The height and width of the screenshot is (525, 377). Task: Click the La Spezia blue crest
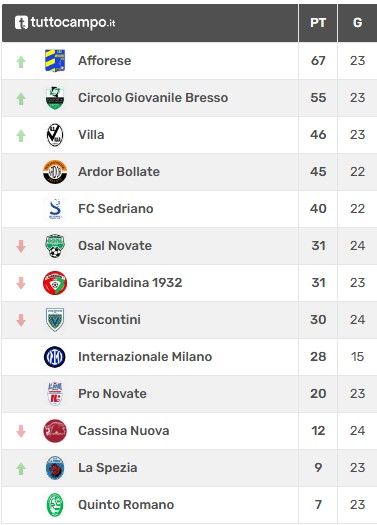tap(55, 468)
